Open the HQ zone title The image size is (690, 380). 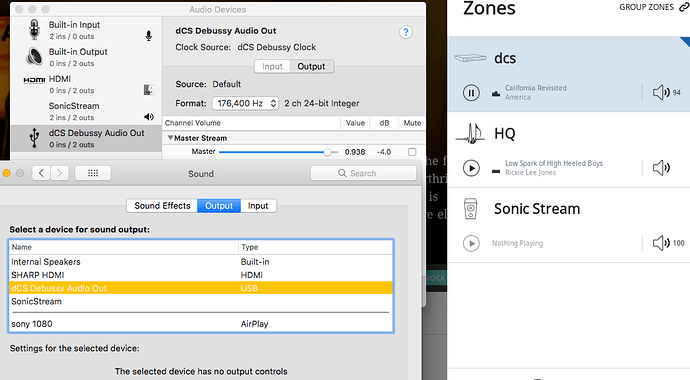(x=504, y=133)
